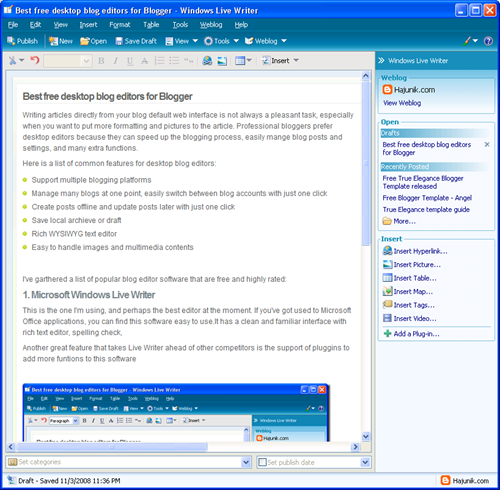Open the More... folder in sidebar

pyautogui.click(x=399, y=221)
